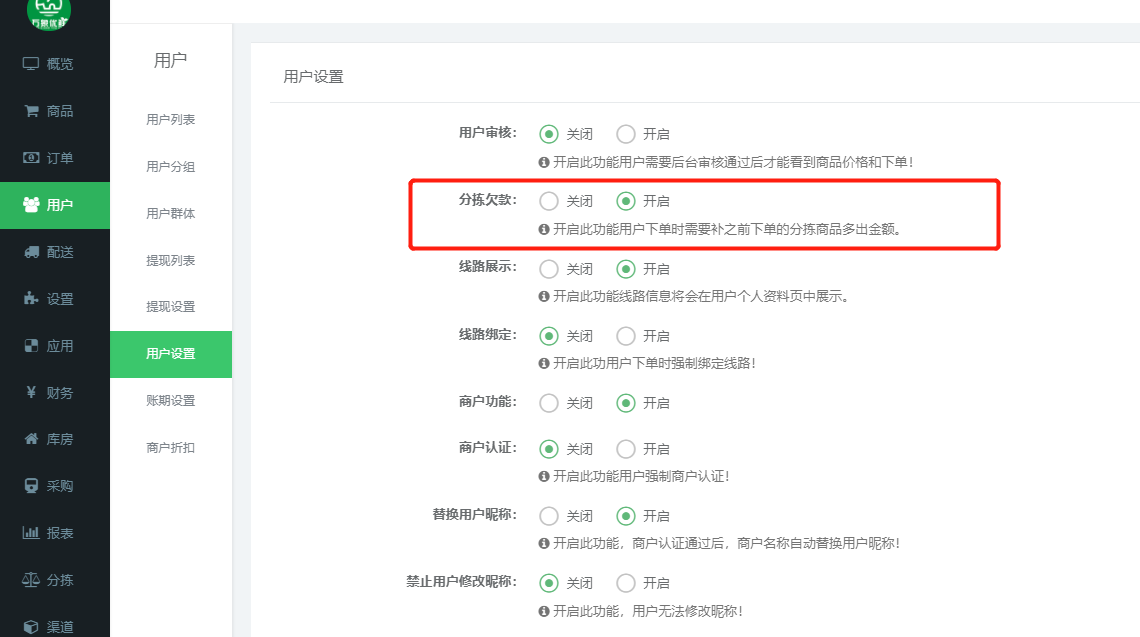
Task: Disable 商户功能 by choosing 关闭
Action: tap(549, 403)
